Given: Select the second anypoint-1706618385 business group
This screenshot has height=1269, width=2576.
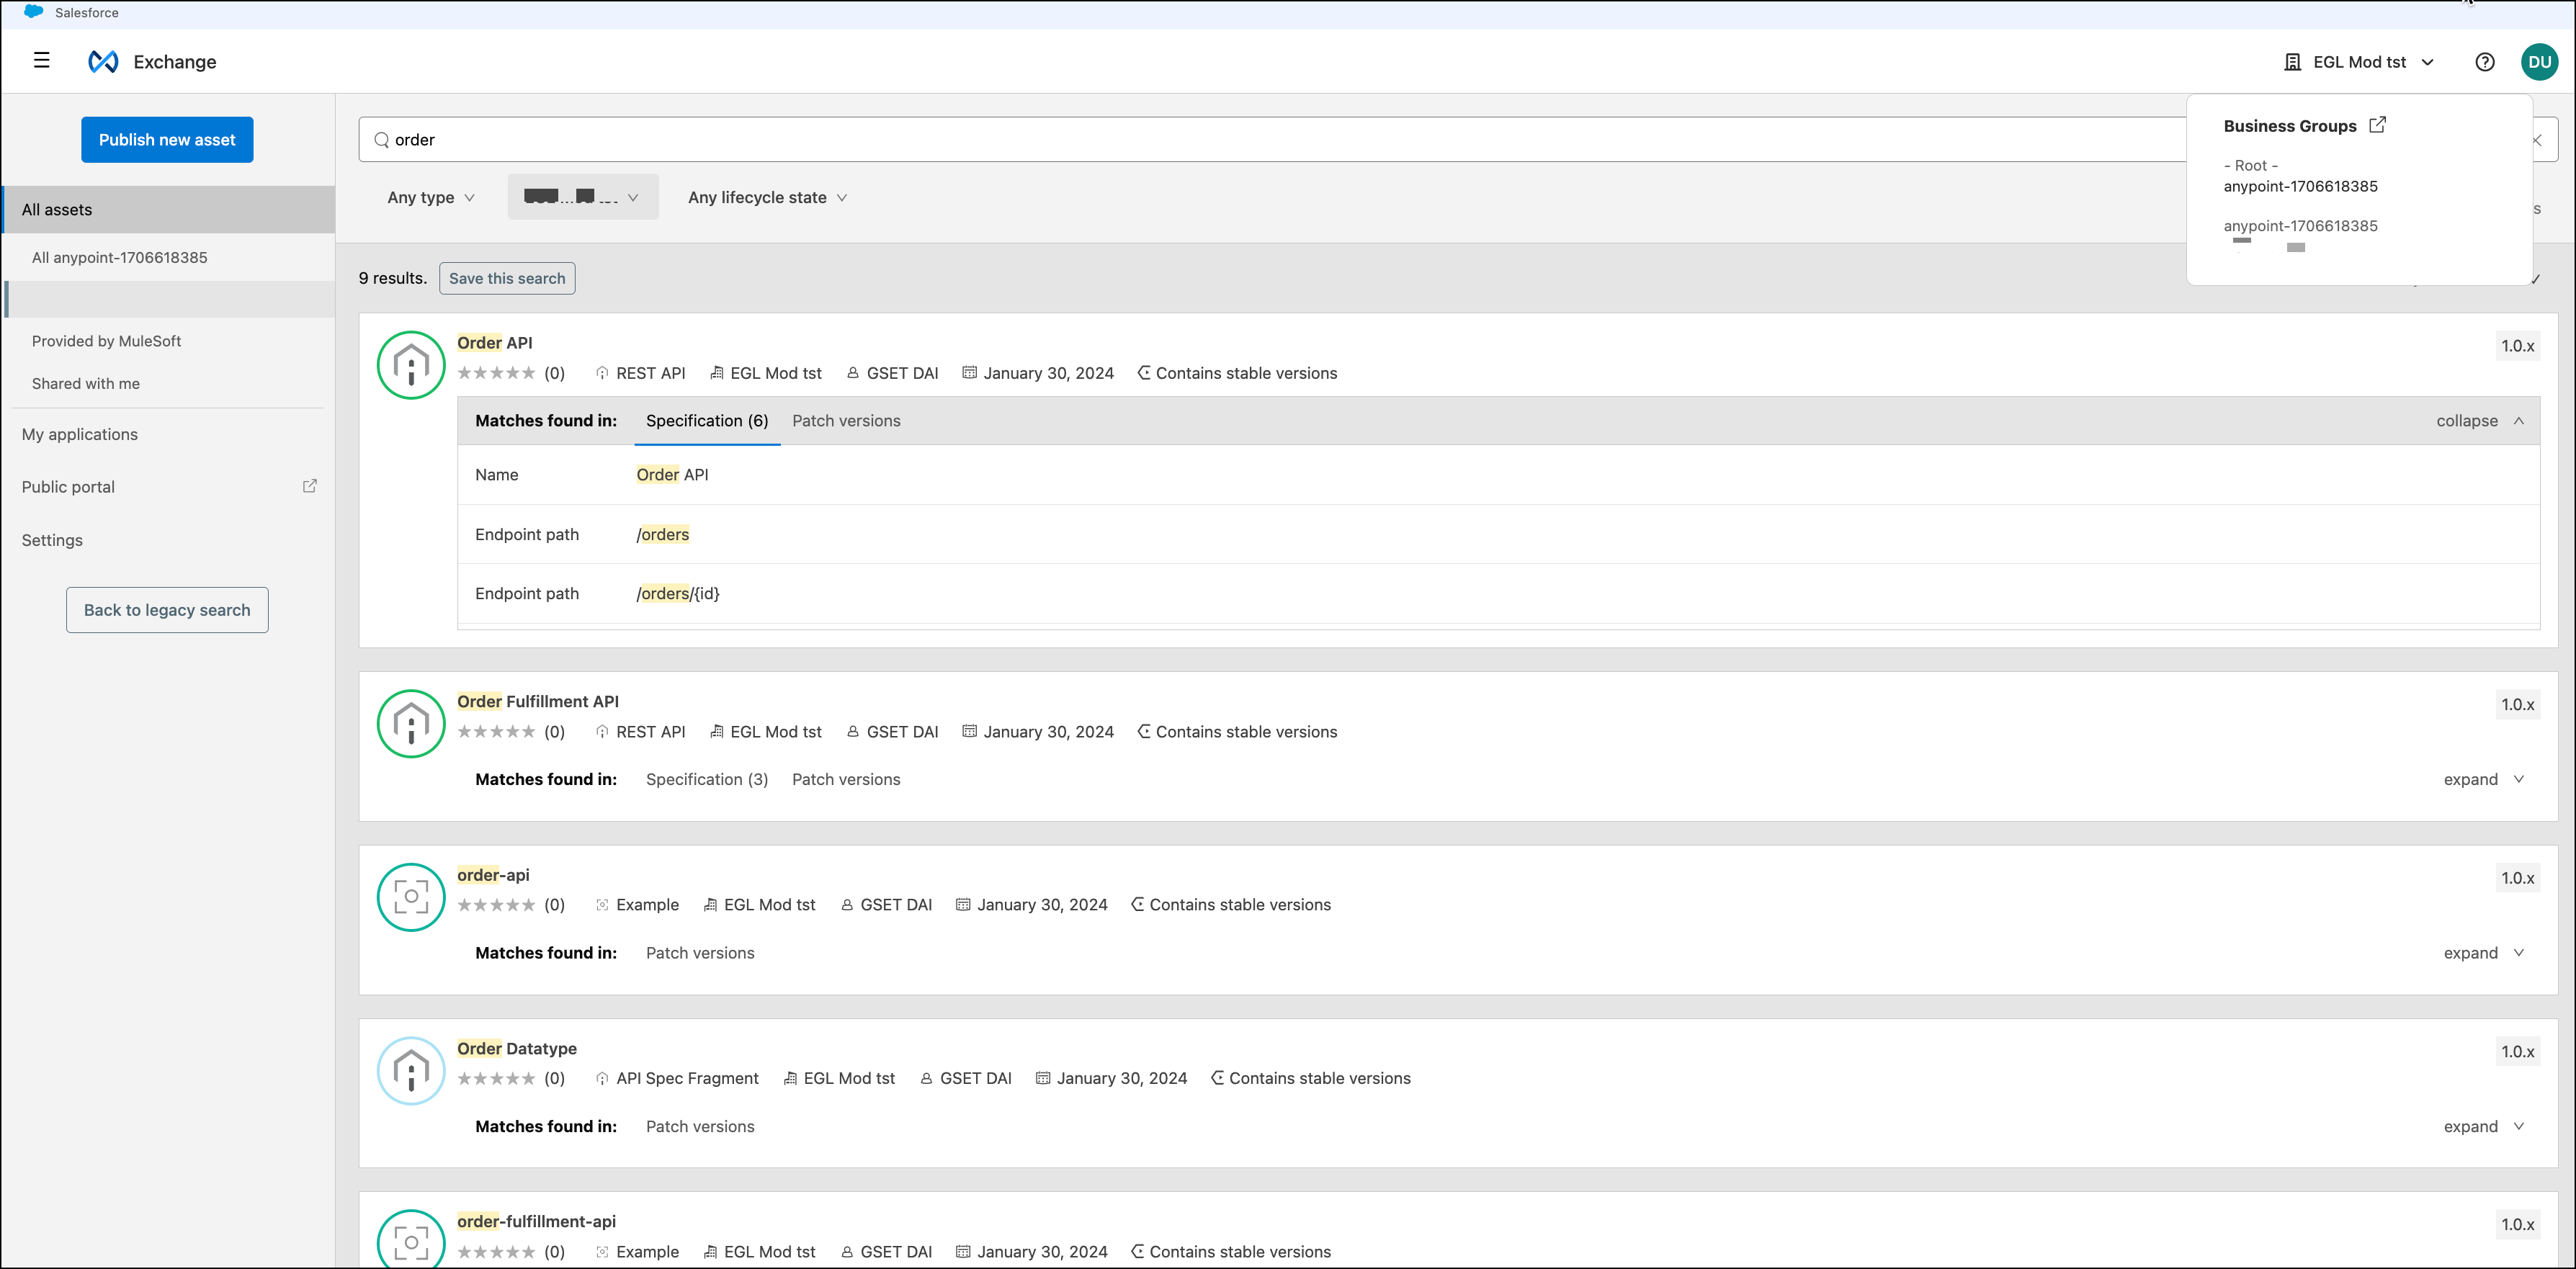Looking at the screenshot, I should pos(2300,226).
